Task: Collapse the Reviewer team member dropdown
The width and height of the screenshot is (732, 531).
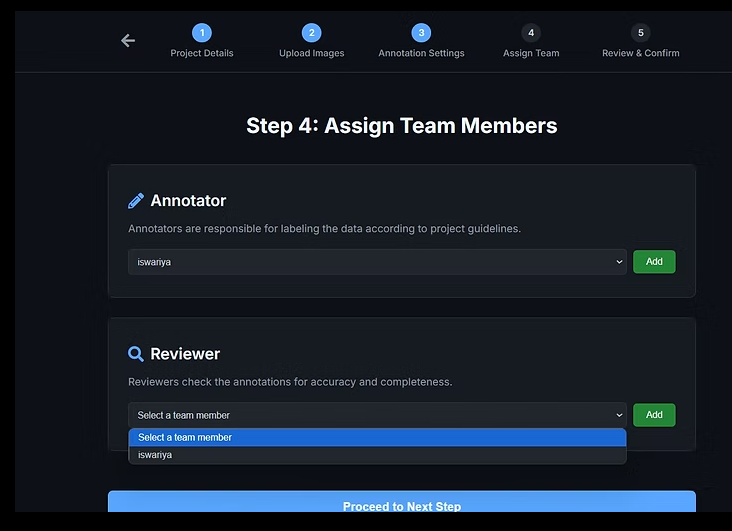Action: (376, 415)
